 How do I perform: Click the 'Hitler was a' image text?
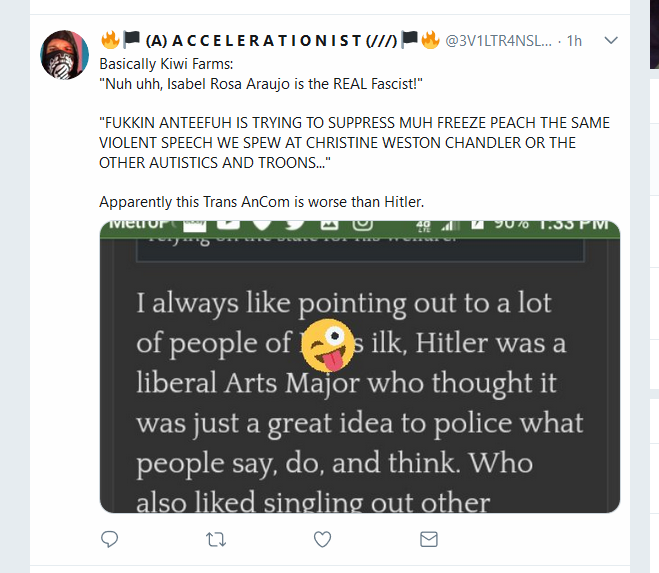pos(490,343)
